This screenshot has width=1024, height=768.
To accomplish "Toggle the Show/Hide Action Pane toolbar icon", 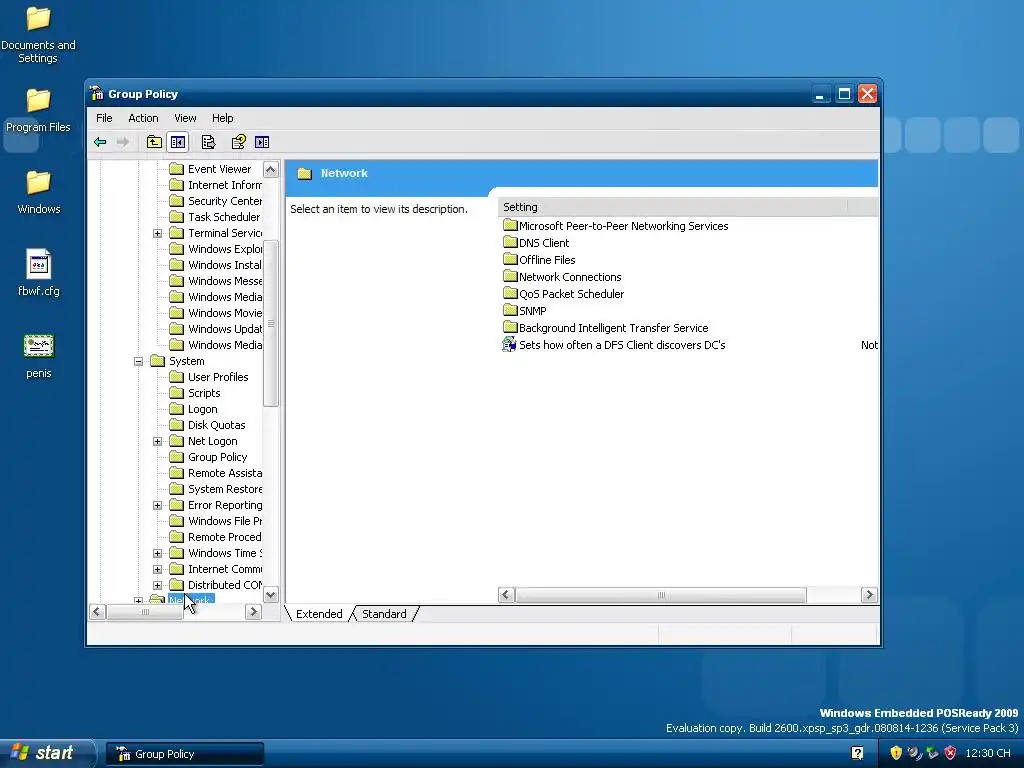I will click(x=262, y=142).
